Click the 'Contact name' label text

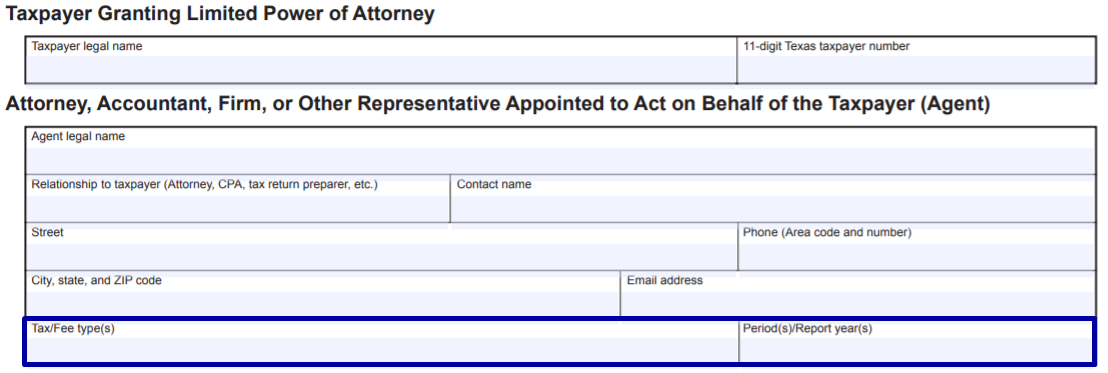(x=494, y=184)
